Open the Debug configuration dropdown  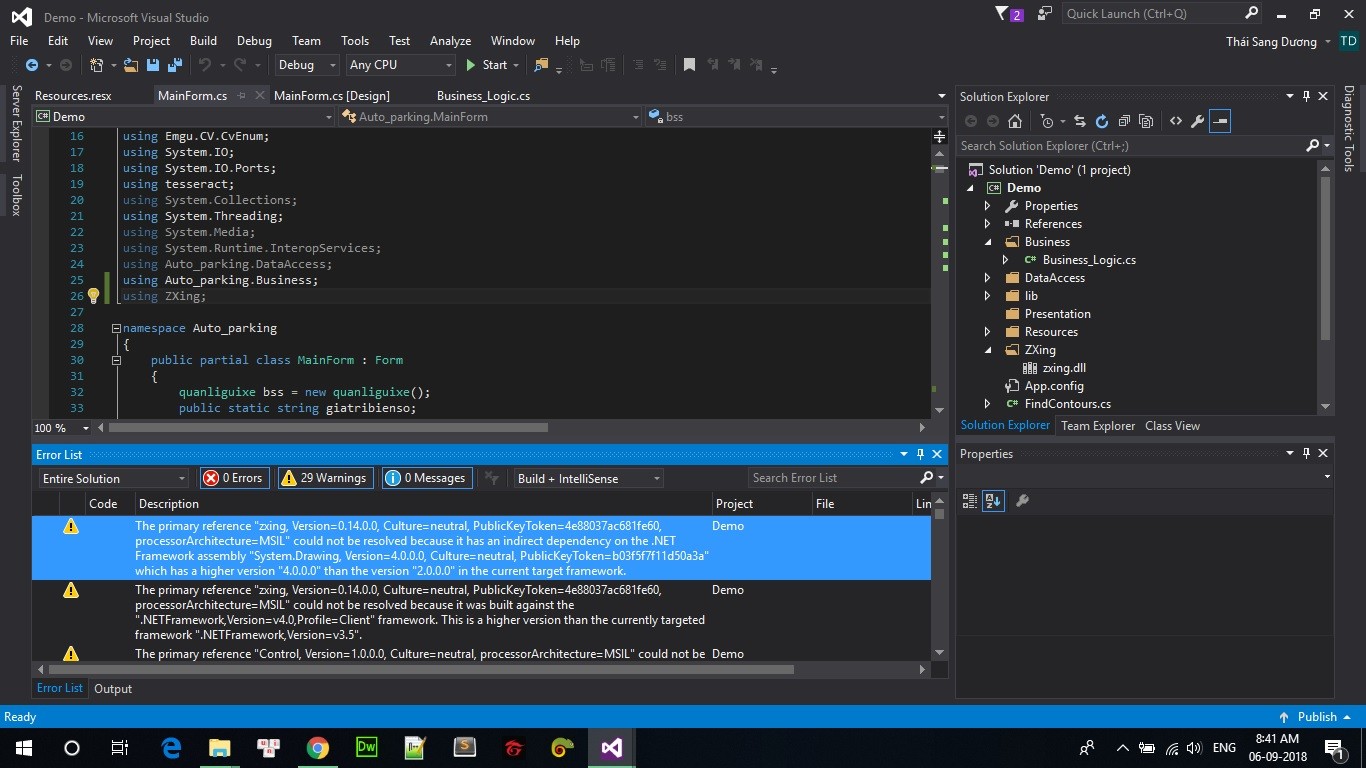(x=308, y=65)
